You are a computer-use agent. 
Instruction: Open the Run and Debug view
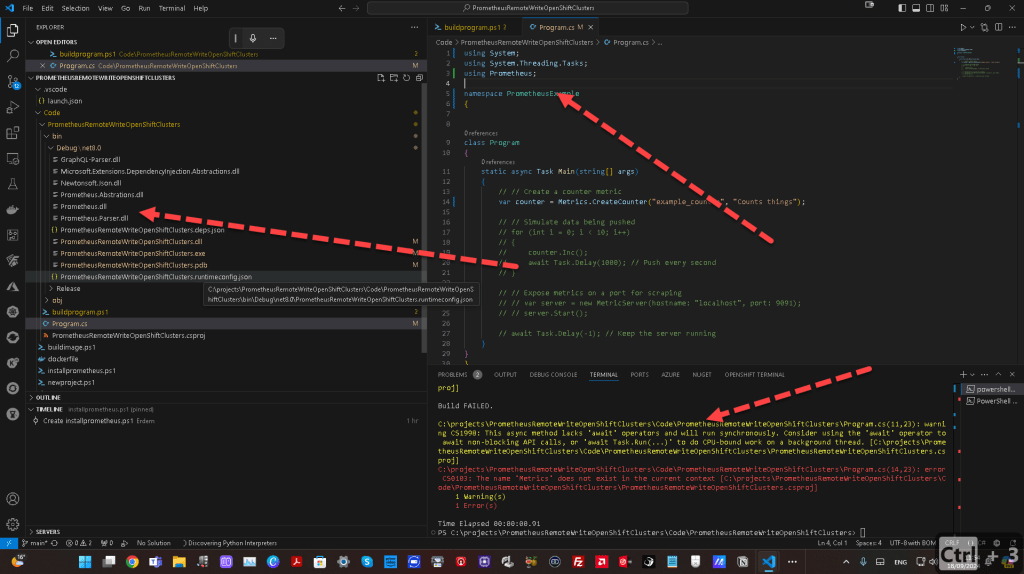[x=12, y=107]
